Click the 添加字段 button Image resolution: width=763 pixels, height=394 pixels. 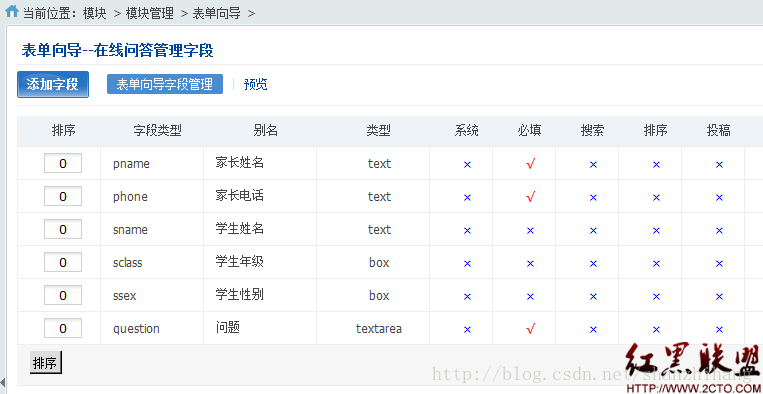pos(53,85)
